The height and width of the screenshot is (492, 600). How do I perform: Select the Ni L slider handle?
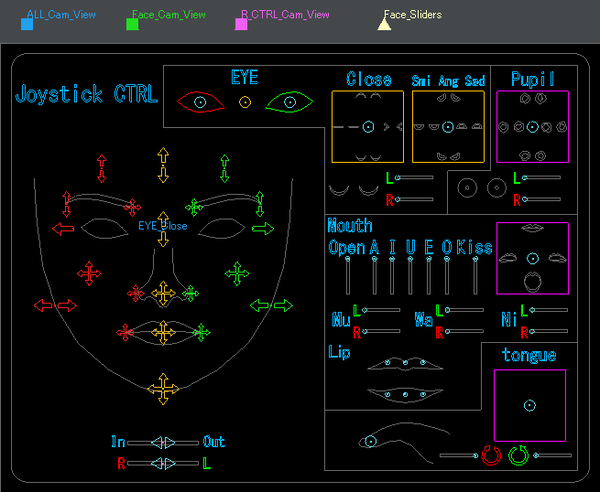(532, 310)
